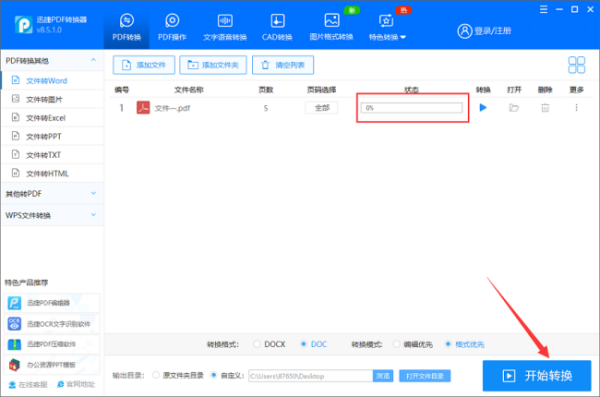The image size is (600, 397).
Task: Open 迅捷PDF编辑器 product recommendation
Action: coord(52,303)
